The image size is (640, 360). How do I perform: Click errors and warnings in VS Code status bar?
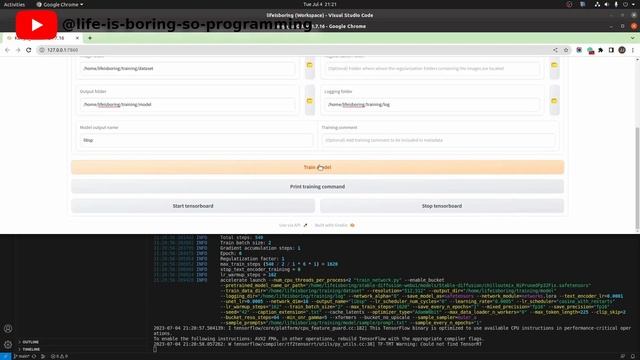pos(59,356)
